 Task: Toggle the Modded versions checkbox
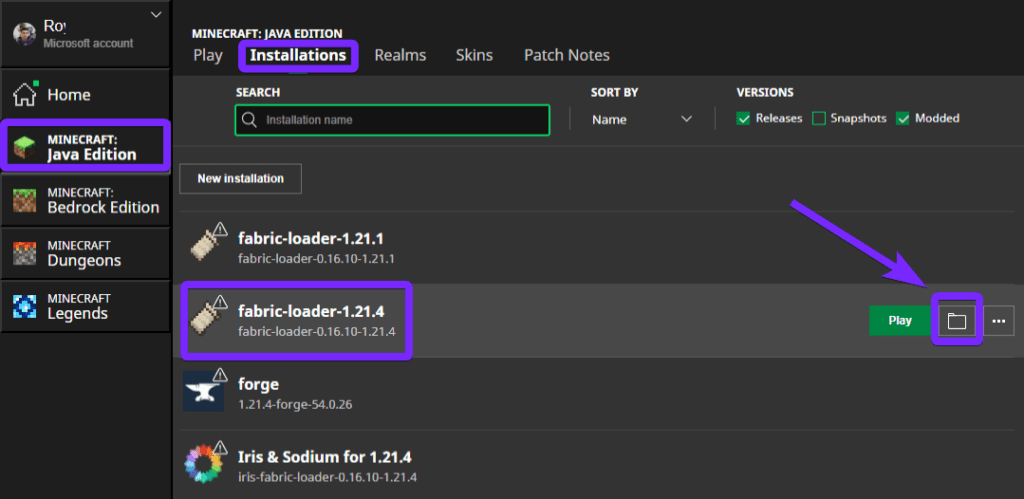point(903,118)
